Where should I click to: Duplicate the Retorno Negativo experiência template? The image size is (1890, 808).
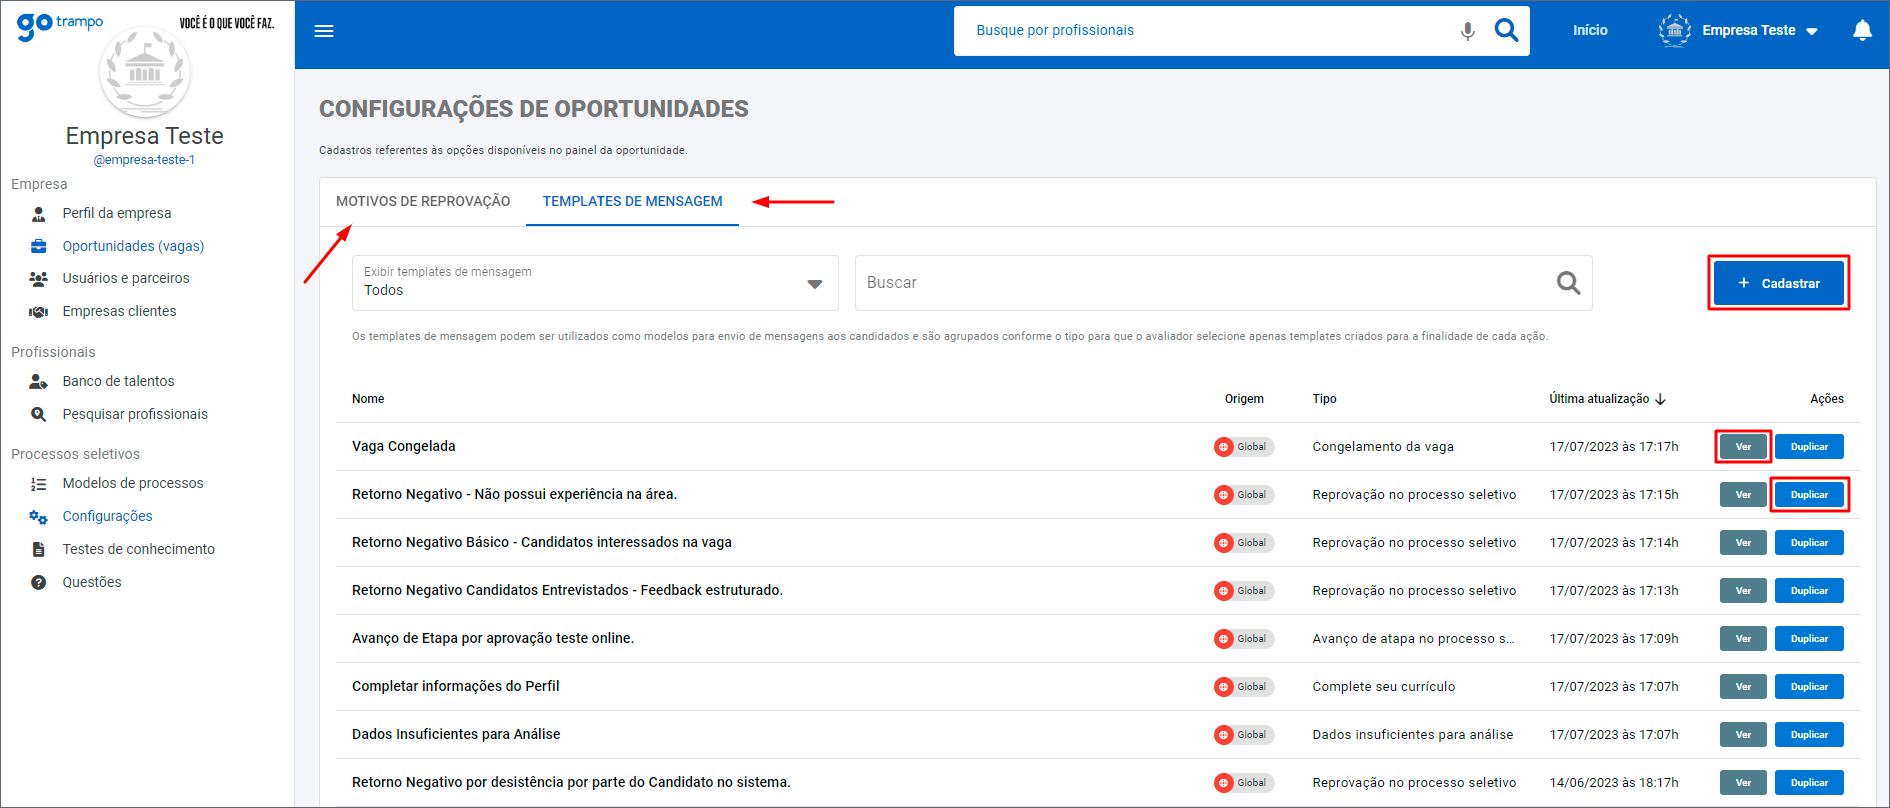point(1809,495)
